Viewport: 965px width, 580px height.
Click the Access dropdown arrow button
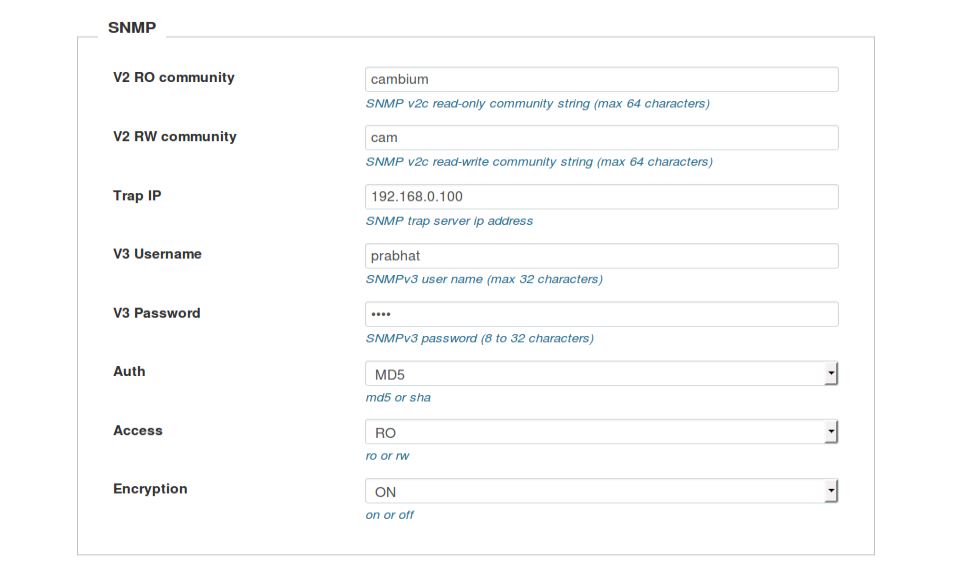click(831, 432)
